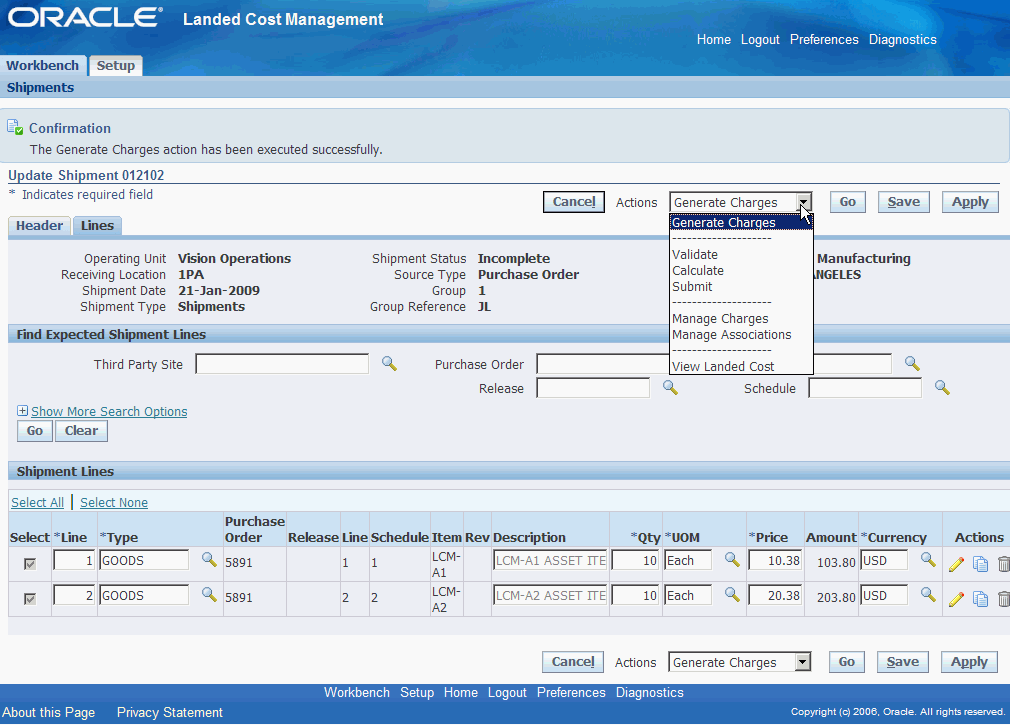Click the bottom Cancel button

[573, 662]
